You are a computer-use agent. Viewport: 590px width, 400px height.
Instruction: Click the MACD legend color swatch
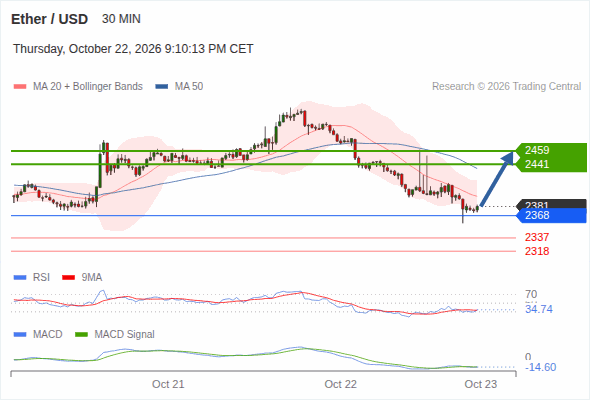click(20, 335)
